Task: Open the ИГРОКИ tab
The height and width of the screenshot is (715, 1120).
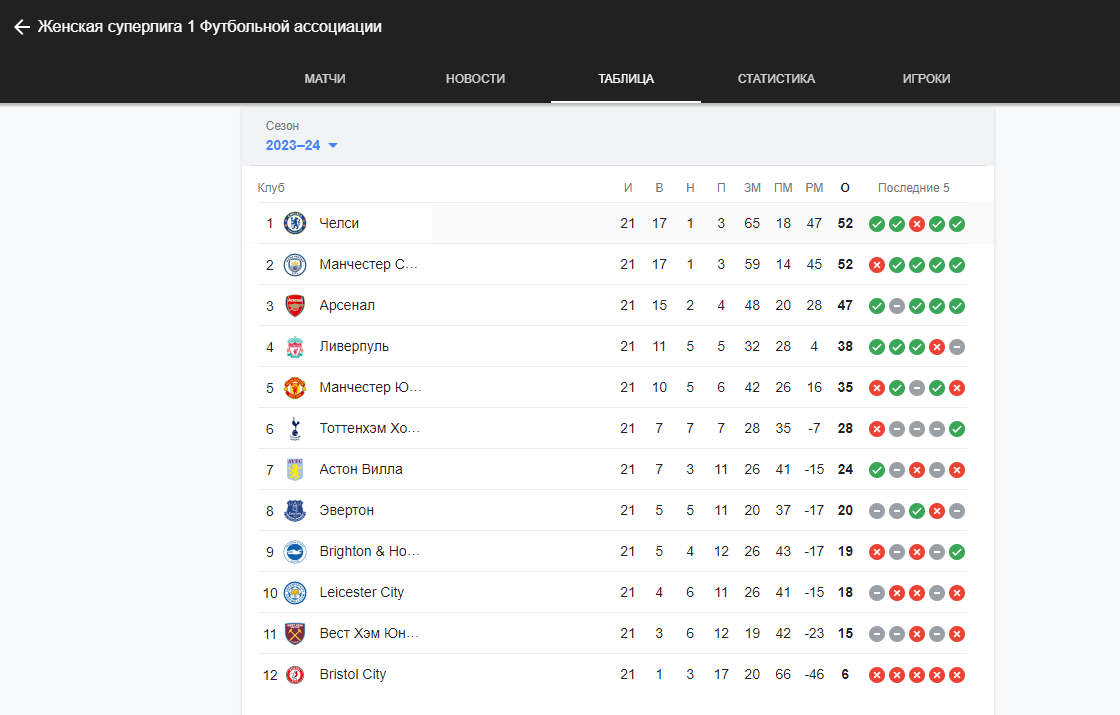Action: pyautogui.click(x=926, y=79)
